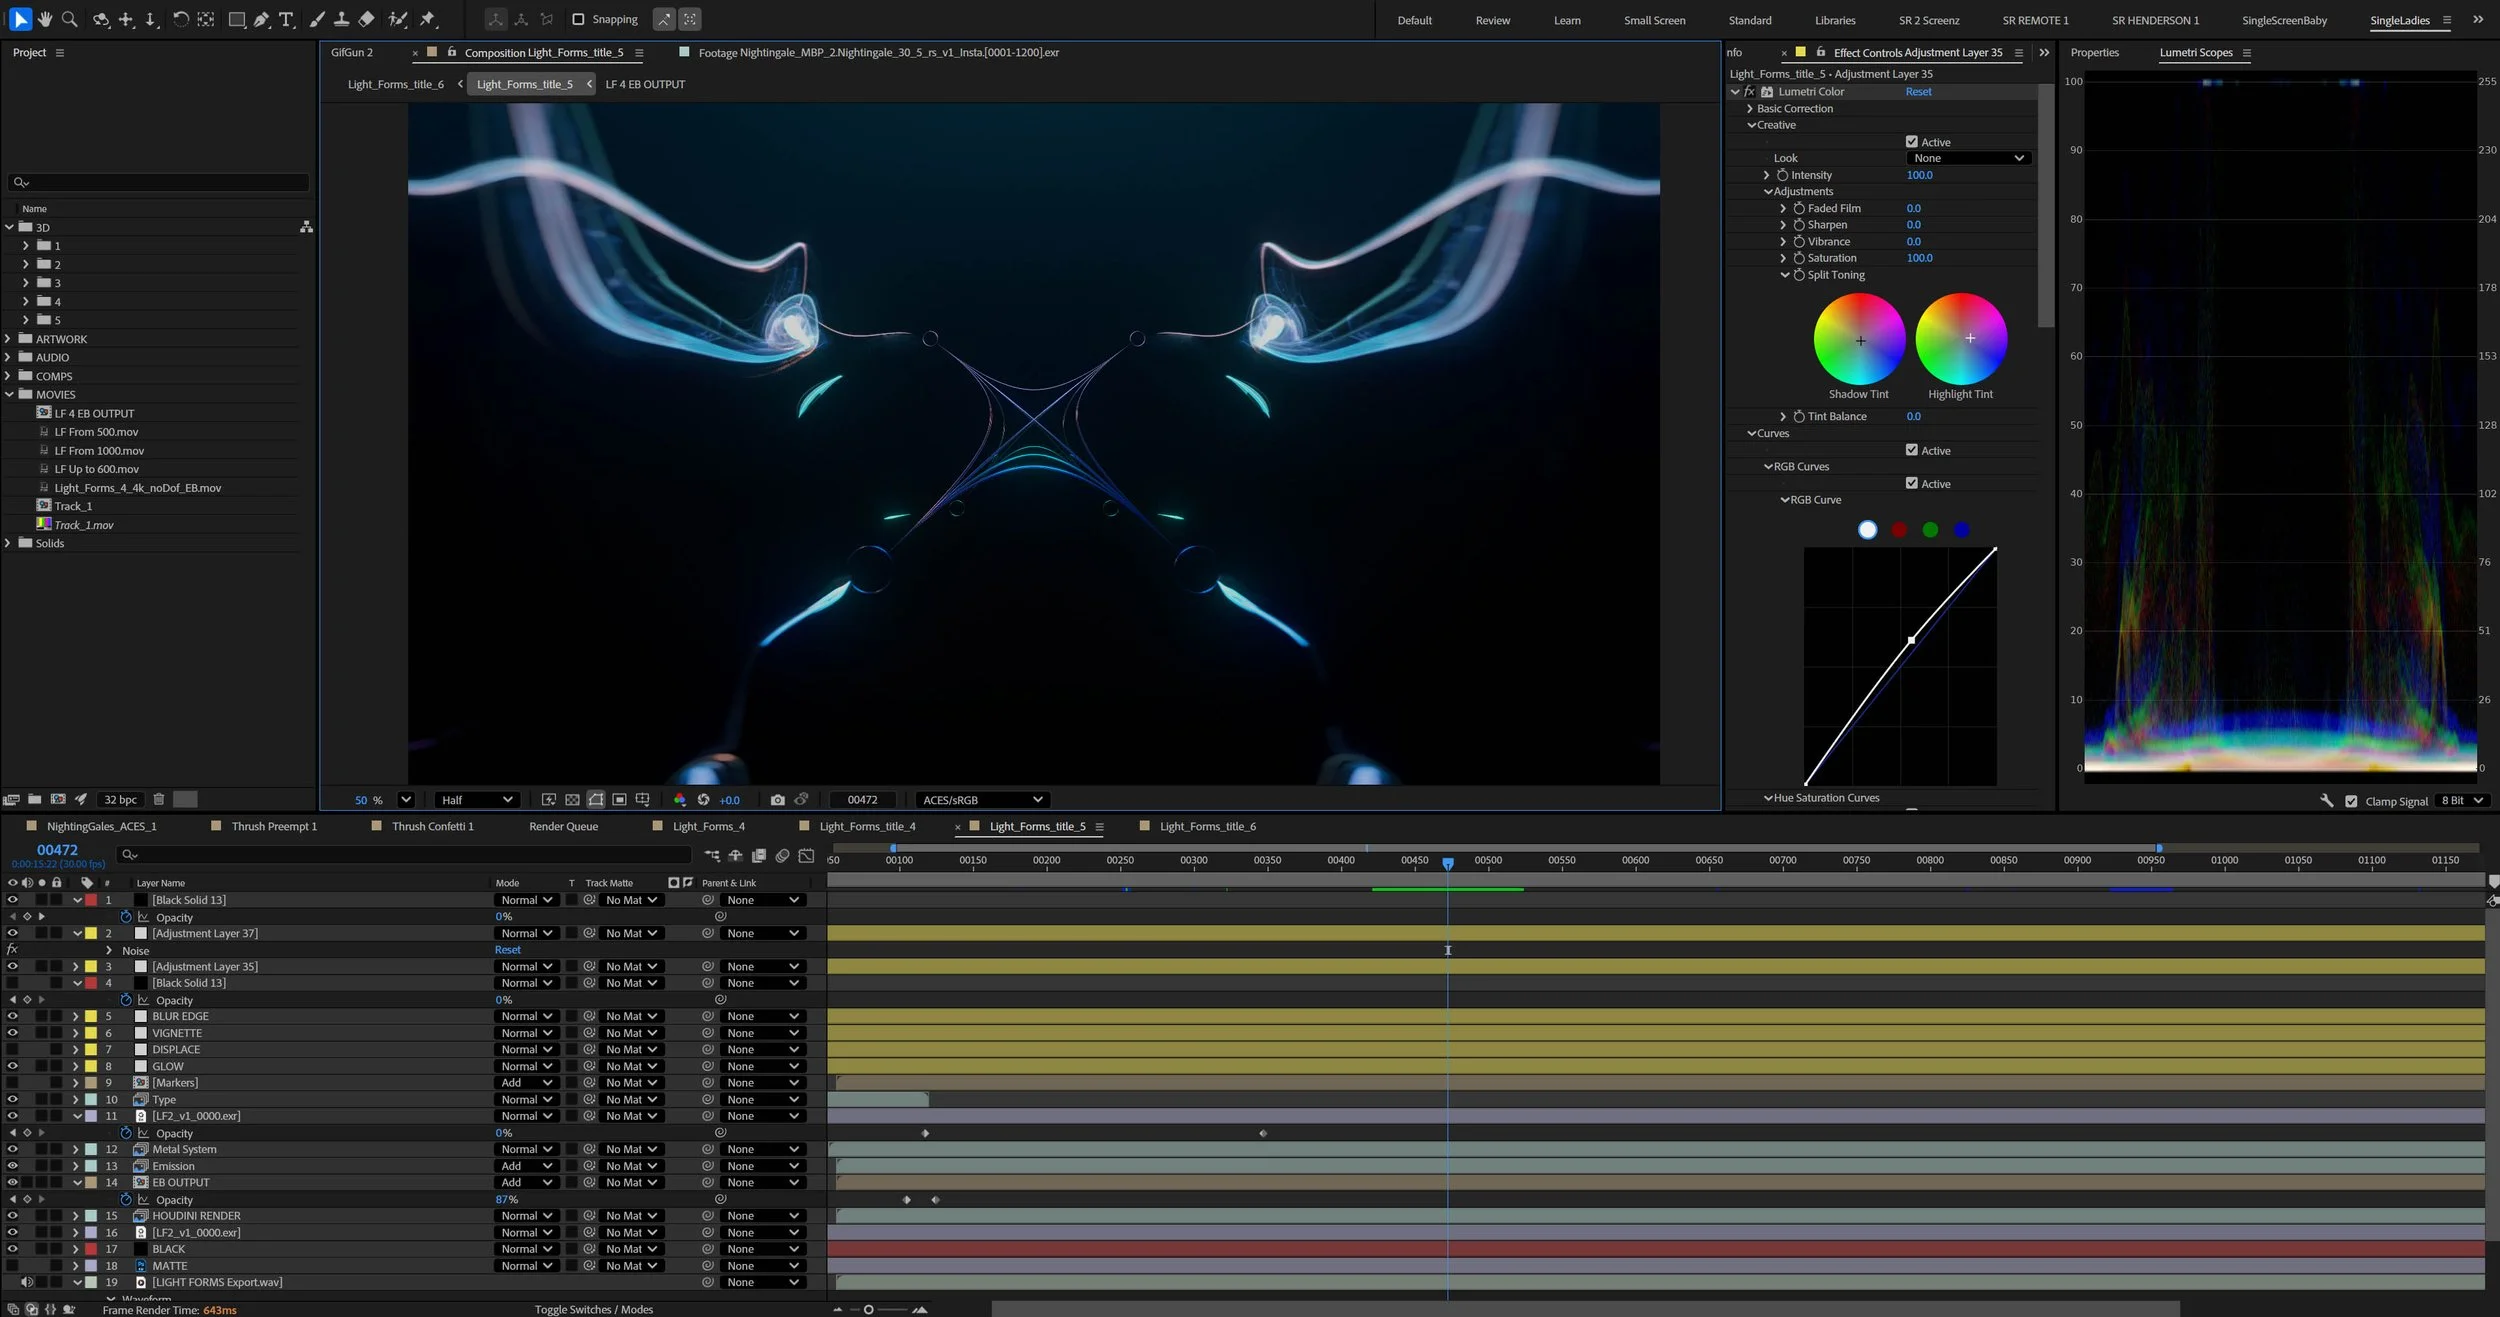Hide the VIGNETTE layer with eye icon
The width and height of the screenshot is (2500, 1317).
coord(12,1033)
